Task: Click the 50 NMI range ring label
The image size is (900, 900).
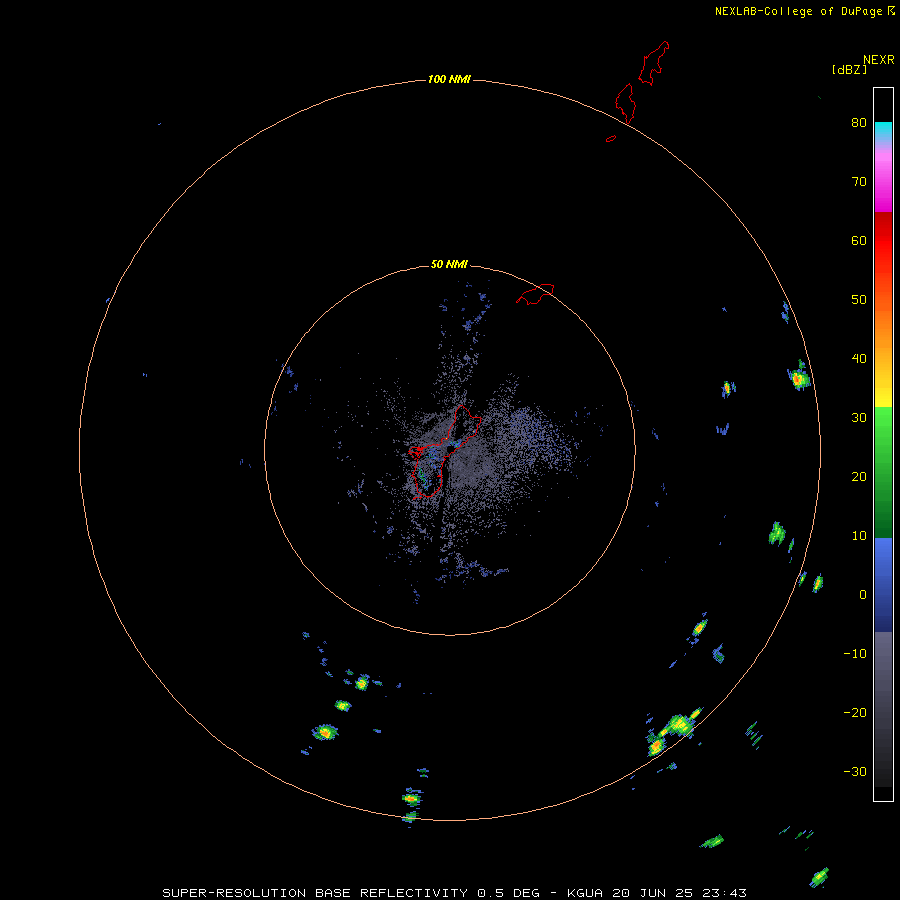Action: pos(449,264)
